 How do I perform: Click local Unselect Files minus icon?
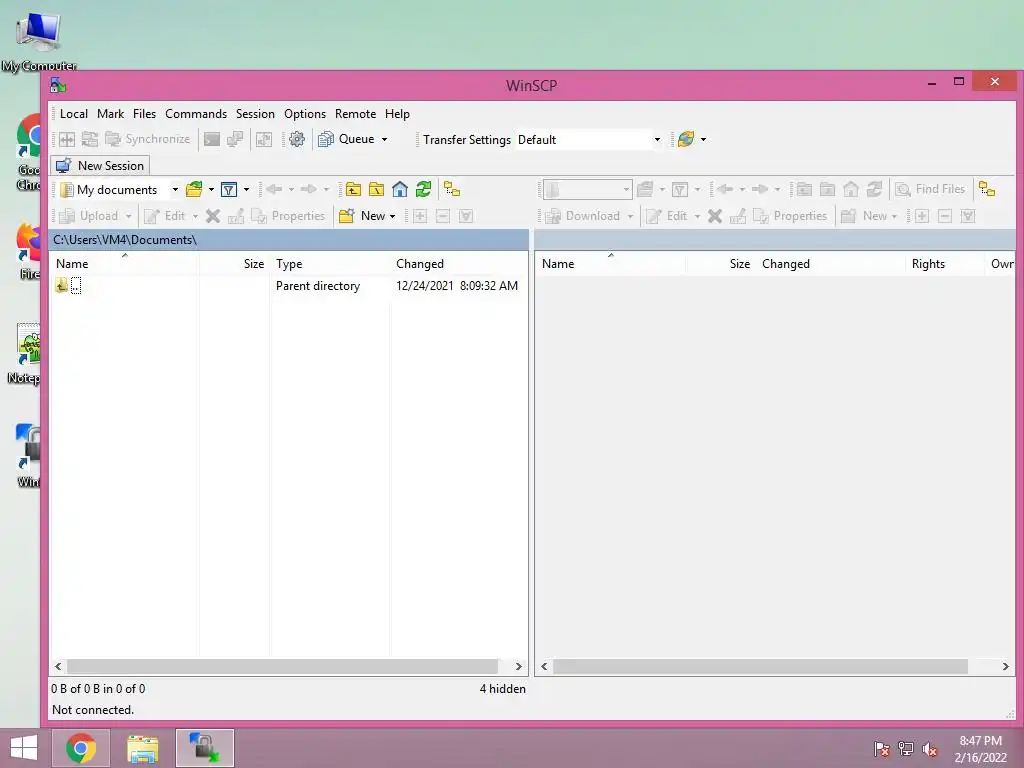coord(443,216)
